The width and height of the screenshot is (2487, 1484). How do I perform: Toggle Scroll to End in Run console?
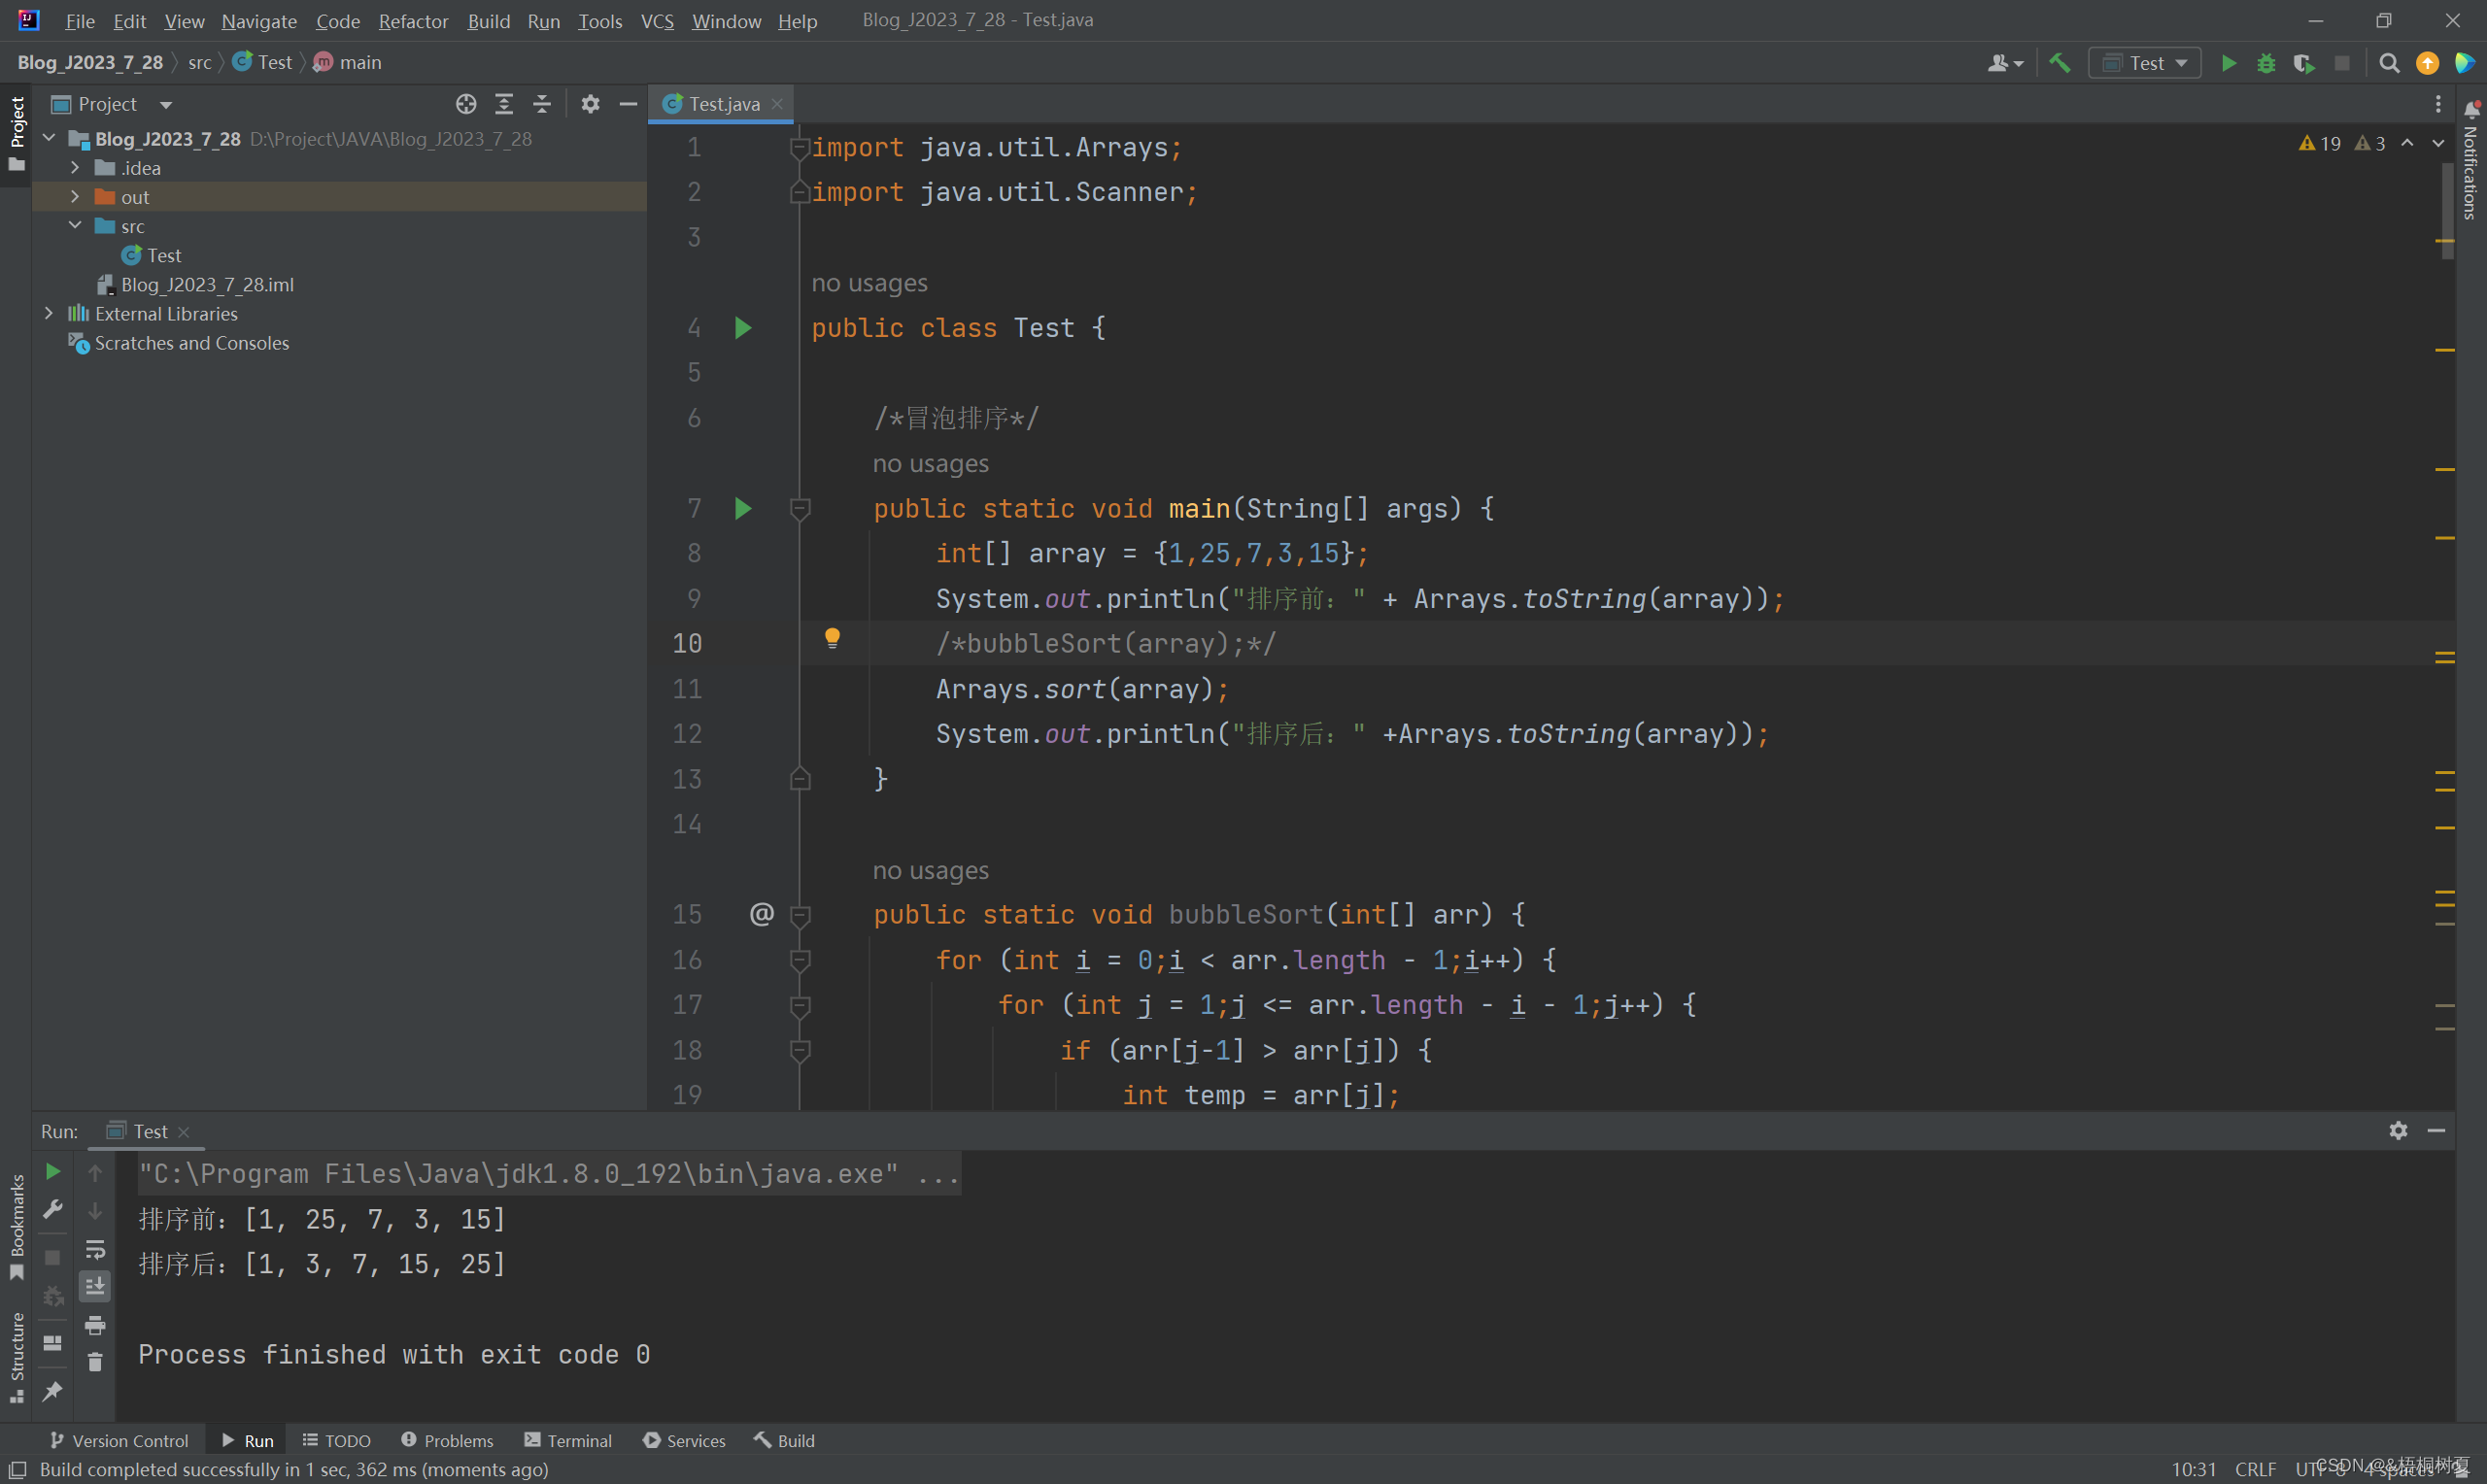(95, 1286)
